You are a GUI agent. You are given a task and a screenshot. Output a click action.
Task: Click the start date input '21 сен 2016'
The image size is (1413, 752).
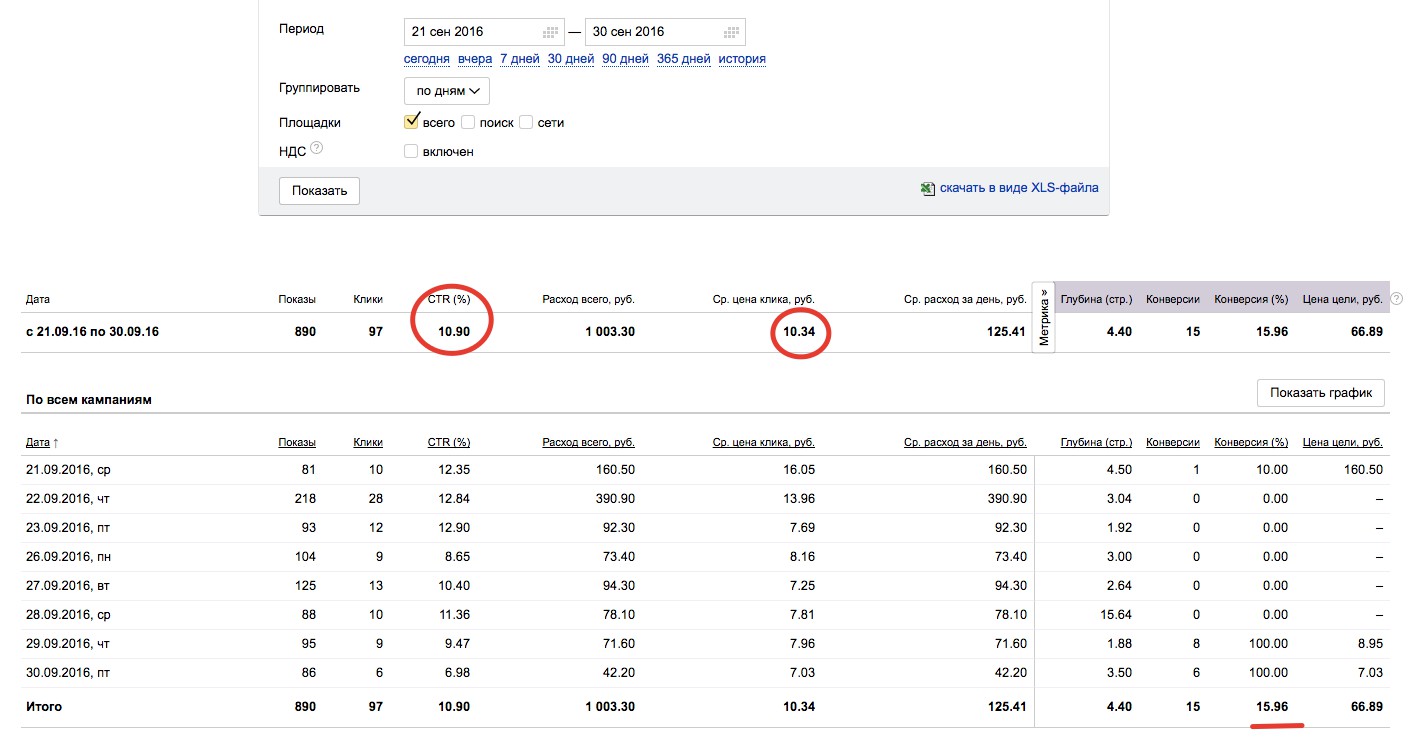coord(470,32)
